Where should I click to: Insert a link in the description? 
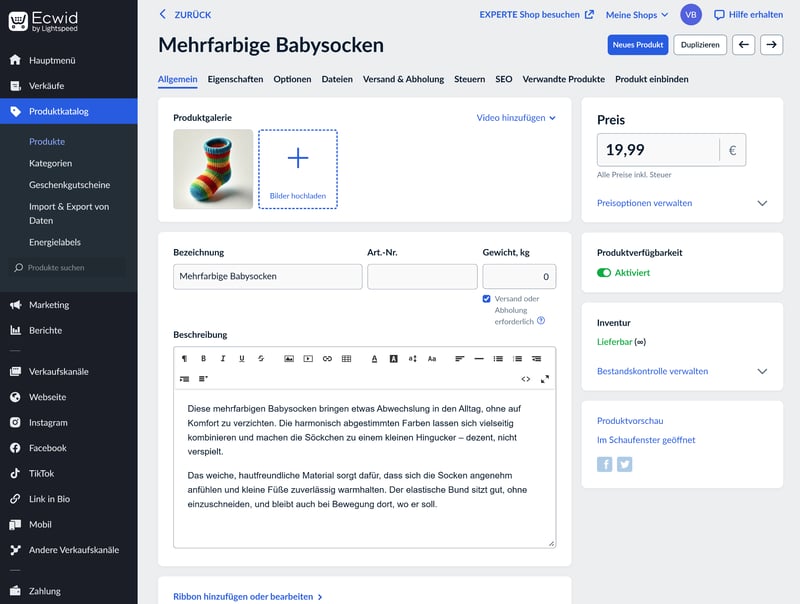point(327,358)
